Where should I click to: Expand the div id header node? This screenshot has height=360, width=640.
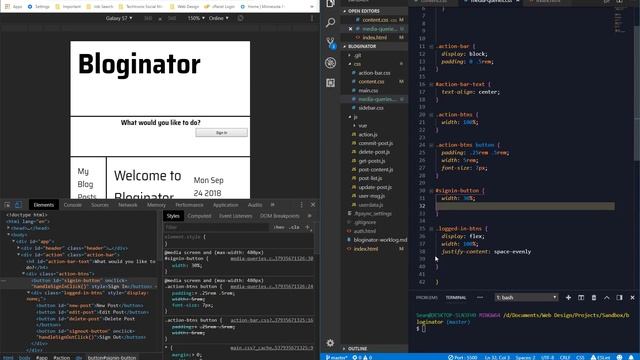point(18,248)
